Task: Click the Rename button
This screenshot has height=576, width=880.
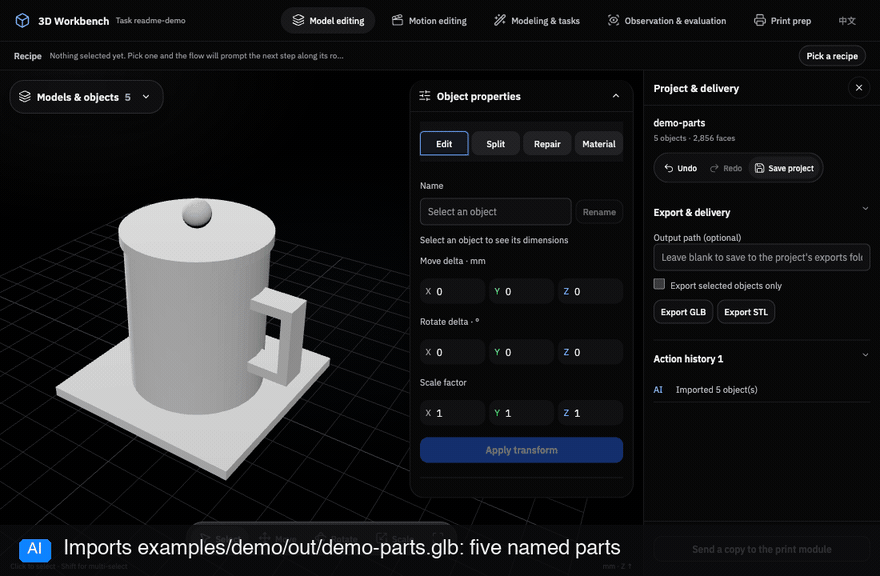Action: click(x=599, y=212)
